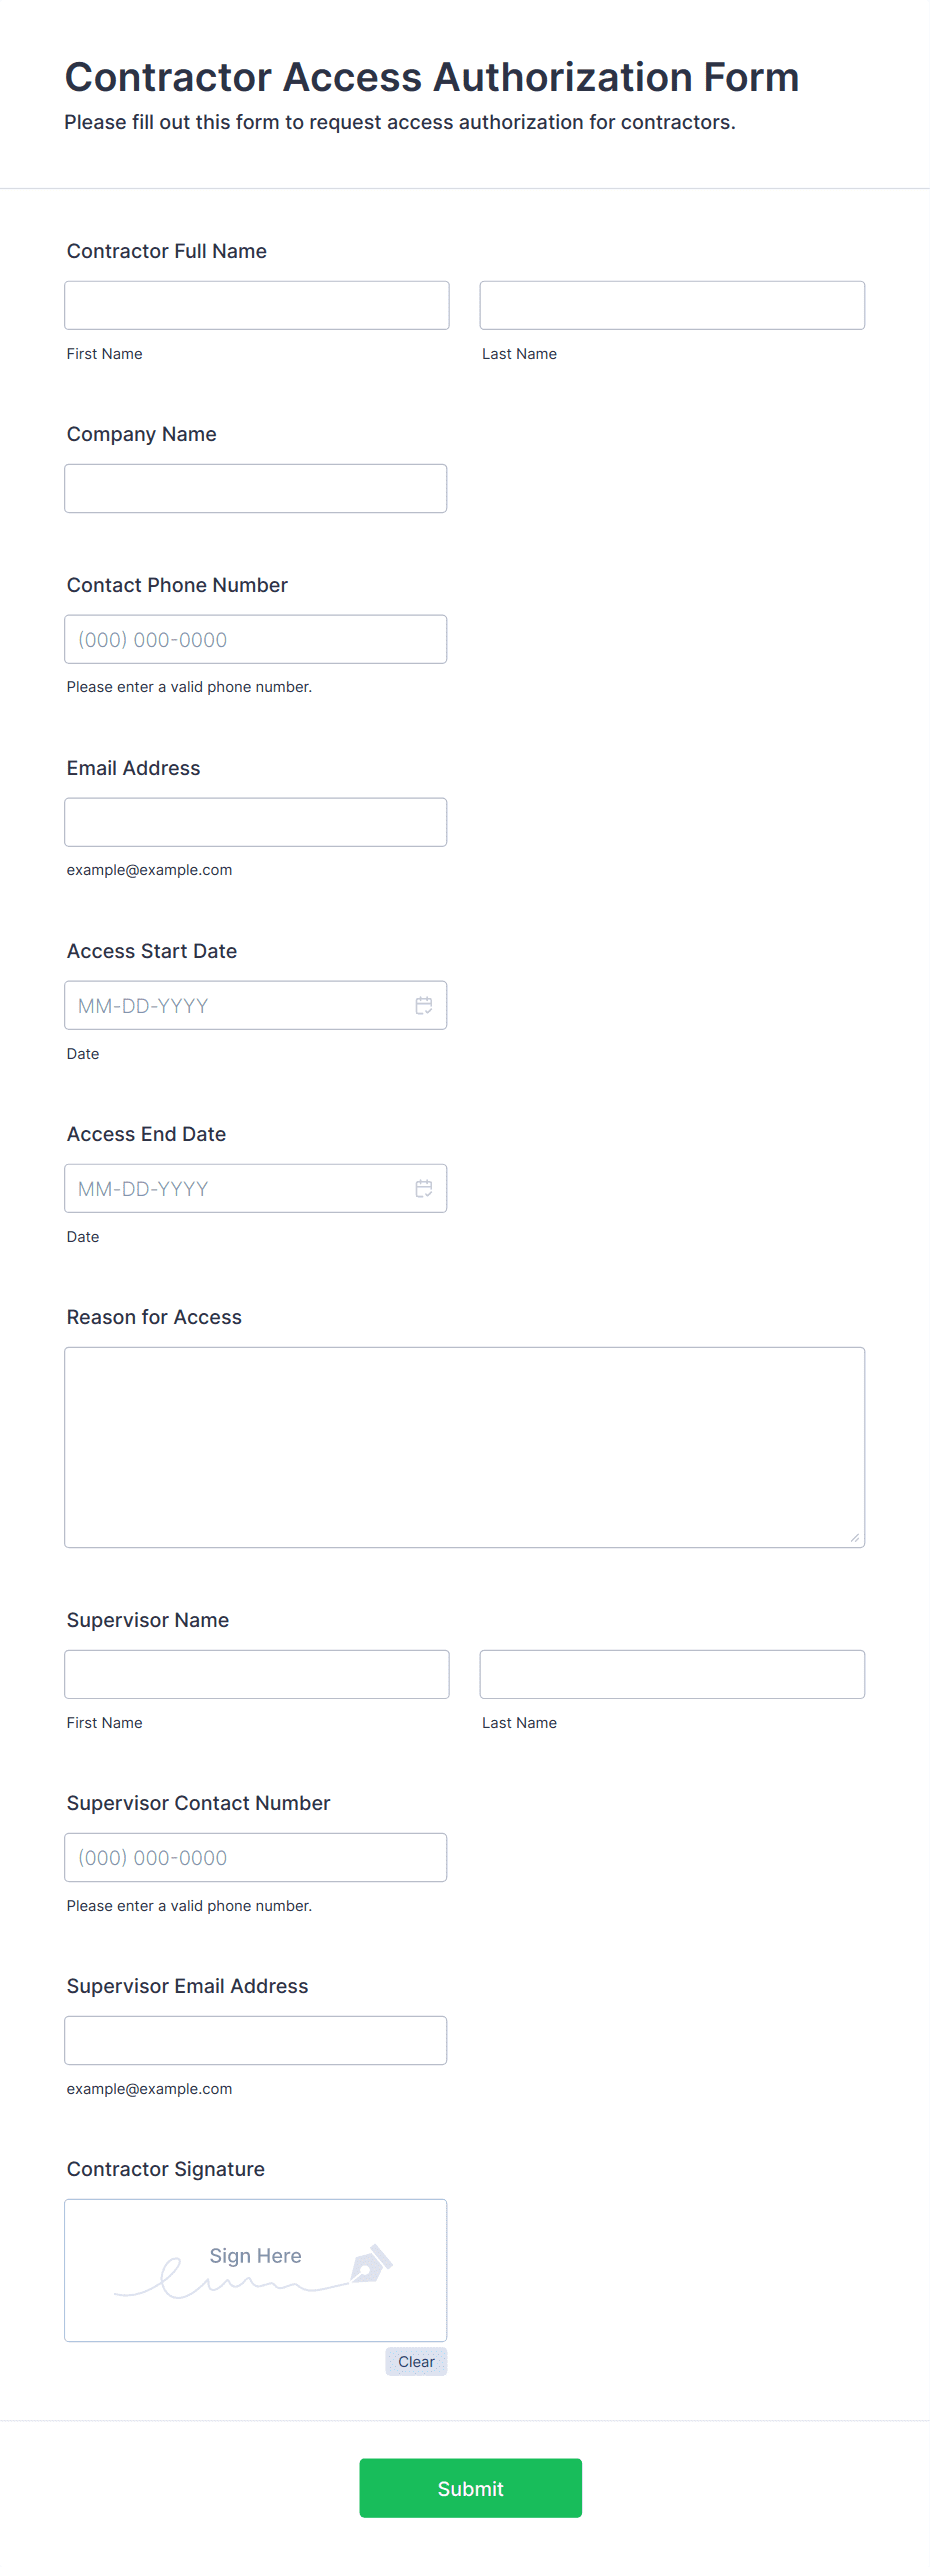This screenshot has height=2567, width=930.
Task: Focus the contractor First Name field
Action: (x=256, y=304)
